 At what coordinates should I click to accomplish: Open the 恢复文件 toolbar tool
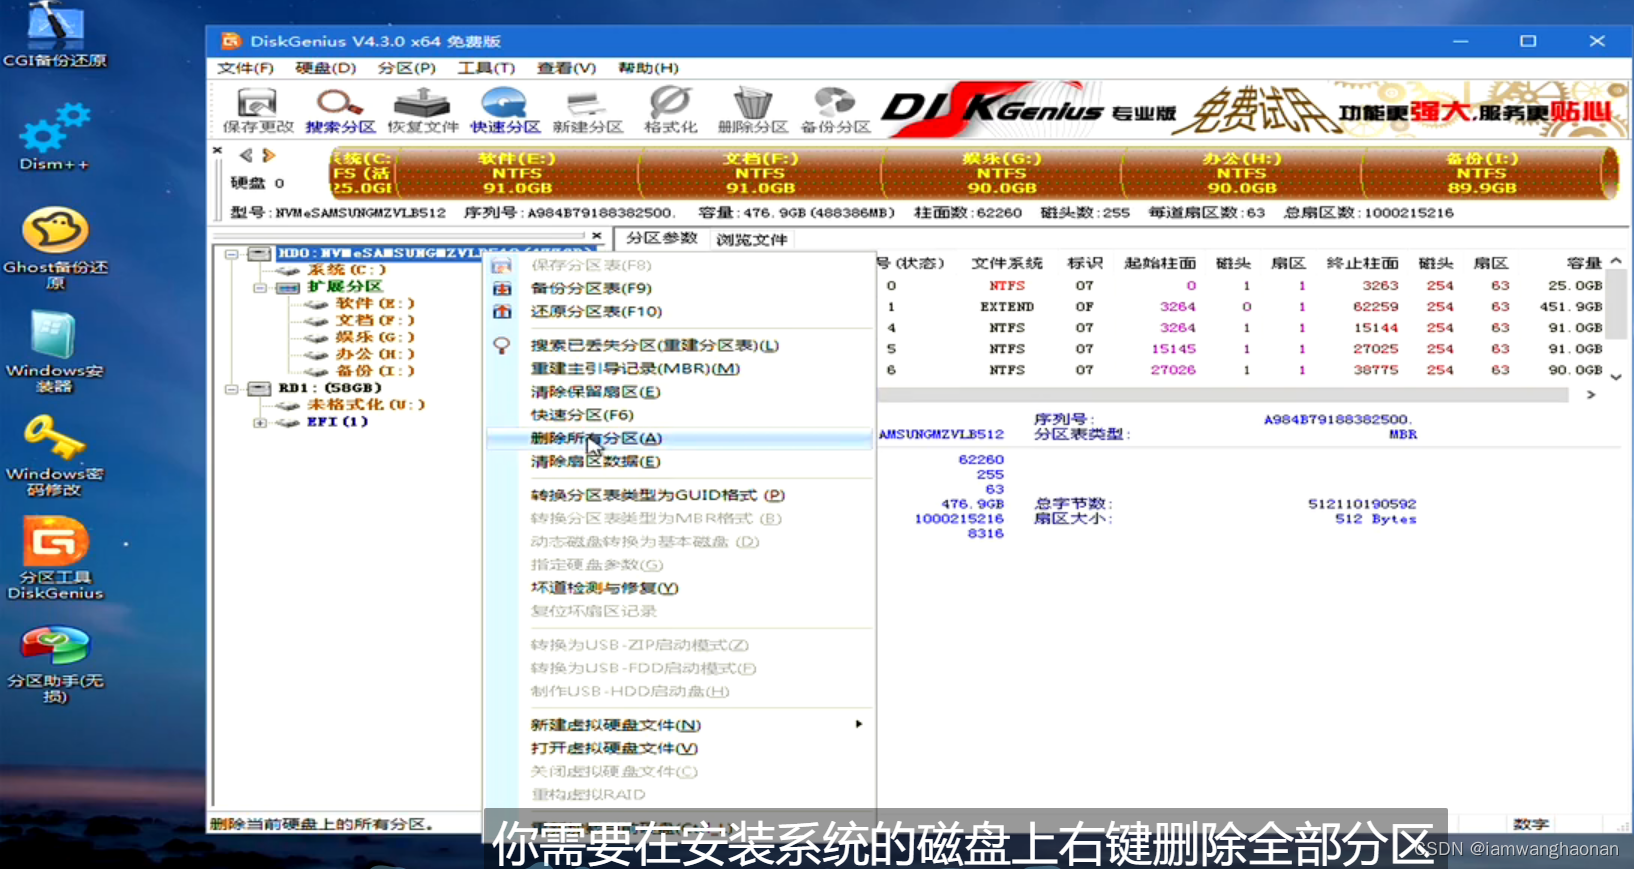coord(422,110)
